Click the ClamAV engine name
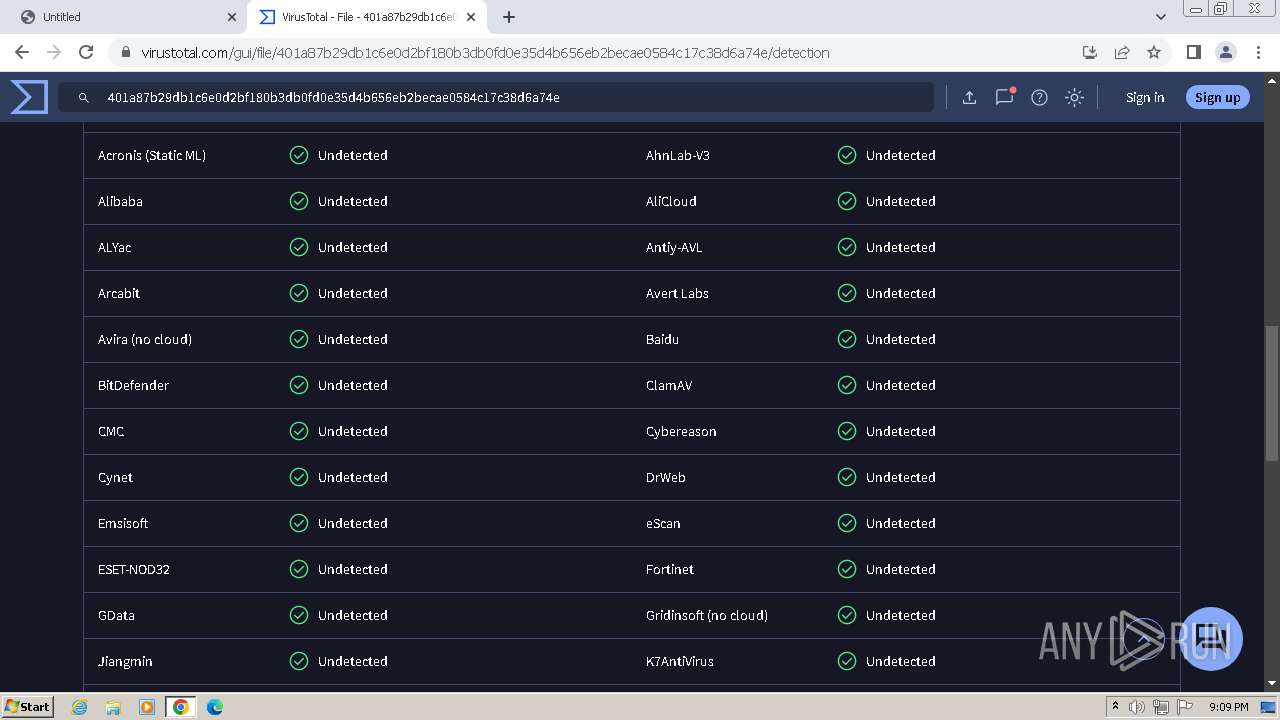 click(x=669, y=385)
